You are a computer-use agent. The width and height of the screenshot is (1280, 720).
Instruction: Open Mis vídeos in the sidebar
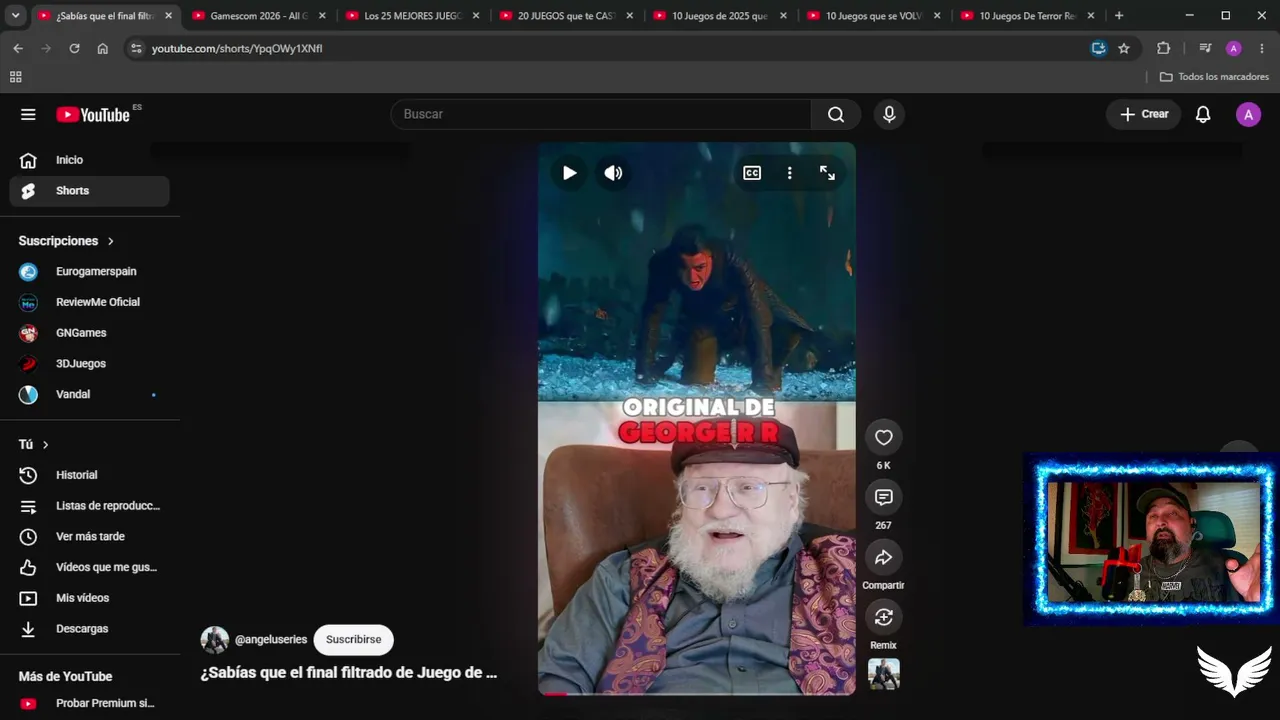(90, 598)
